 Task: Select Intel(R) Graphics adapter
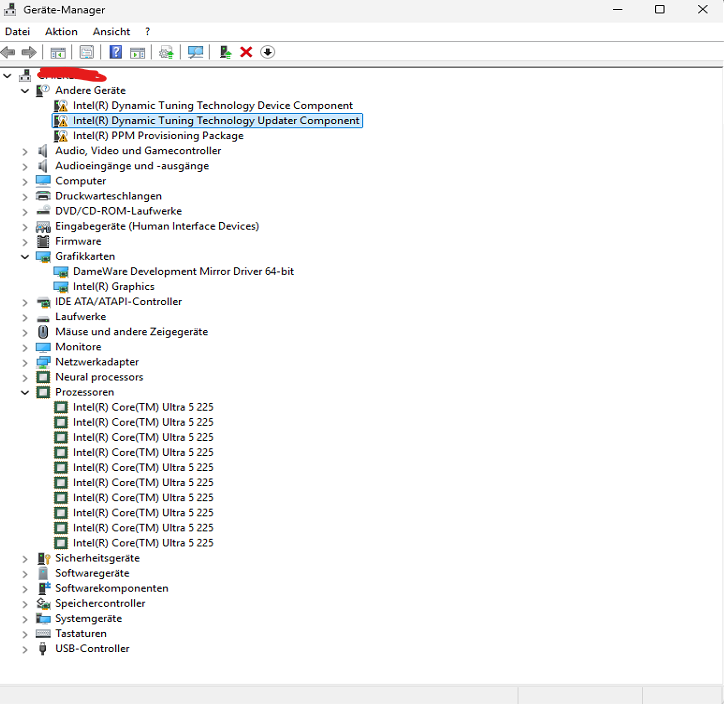[x=114, y=287]
